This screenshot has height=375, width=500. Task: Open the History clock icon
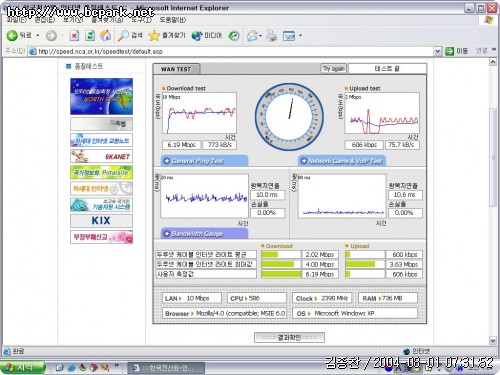234,36
